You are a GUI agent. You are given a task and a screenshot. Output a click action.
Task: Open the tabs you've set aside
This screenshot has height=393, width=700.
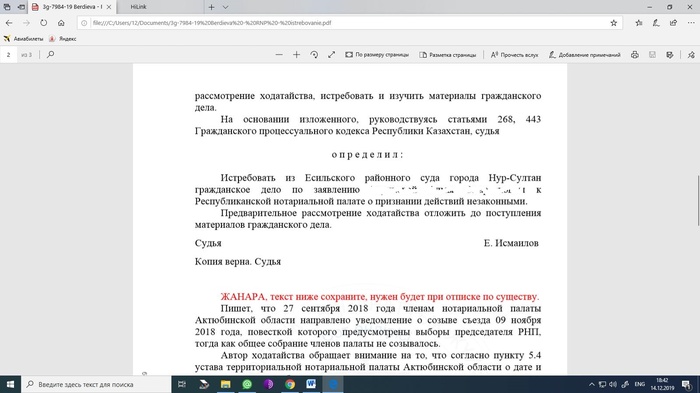[x=7, y=7]
